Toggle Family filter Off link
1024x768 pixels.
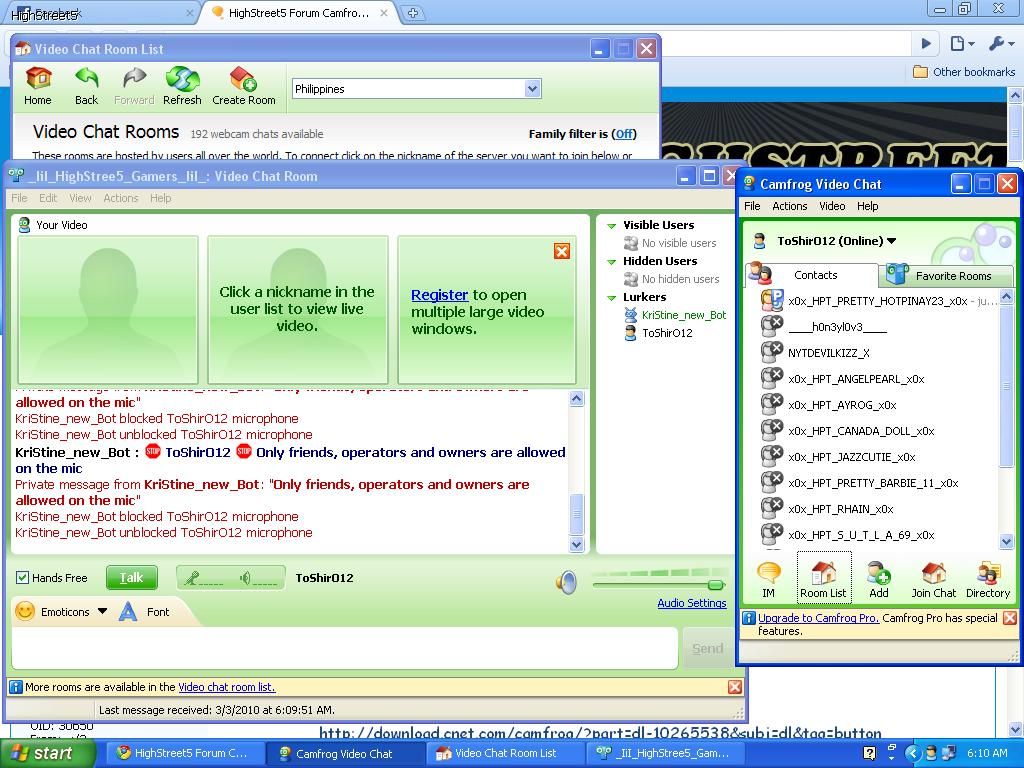(624, 134)
